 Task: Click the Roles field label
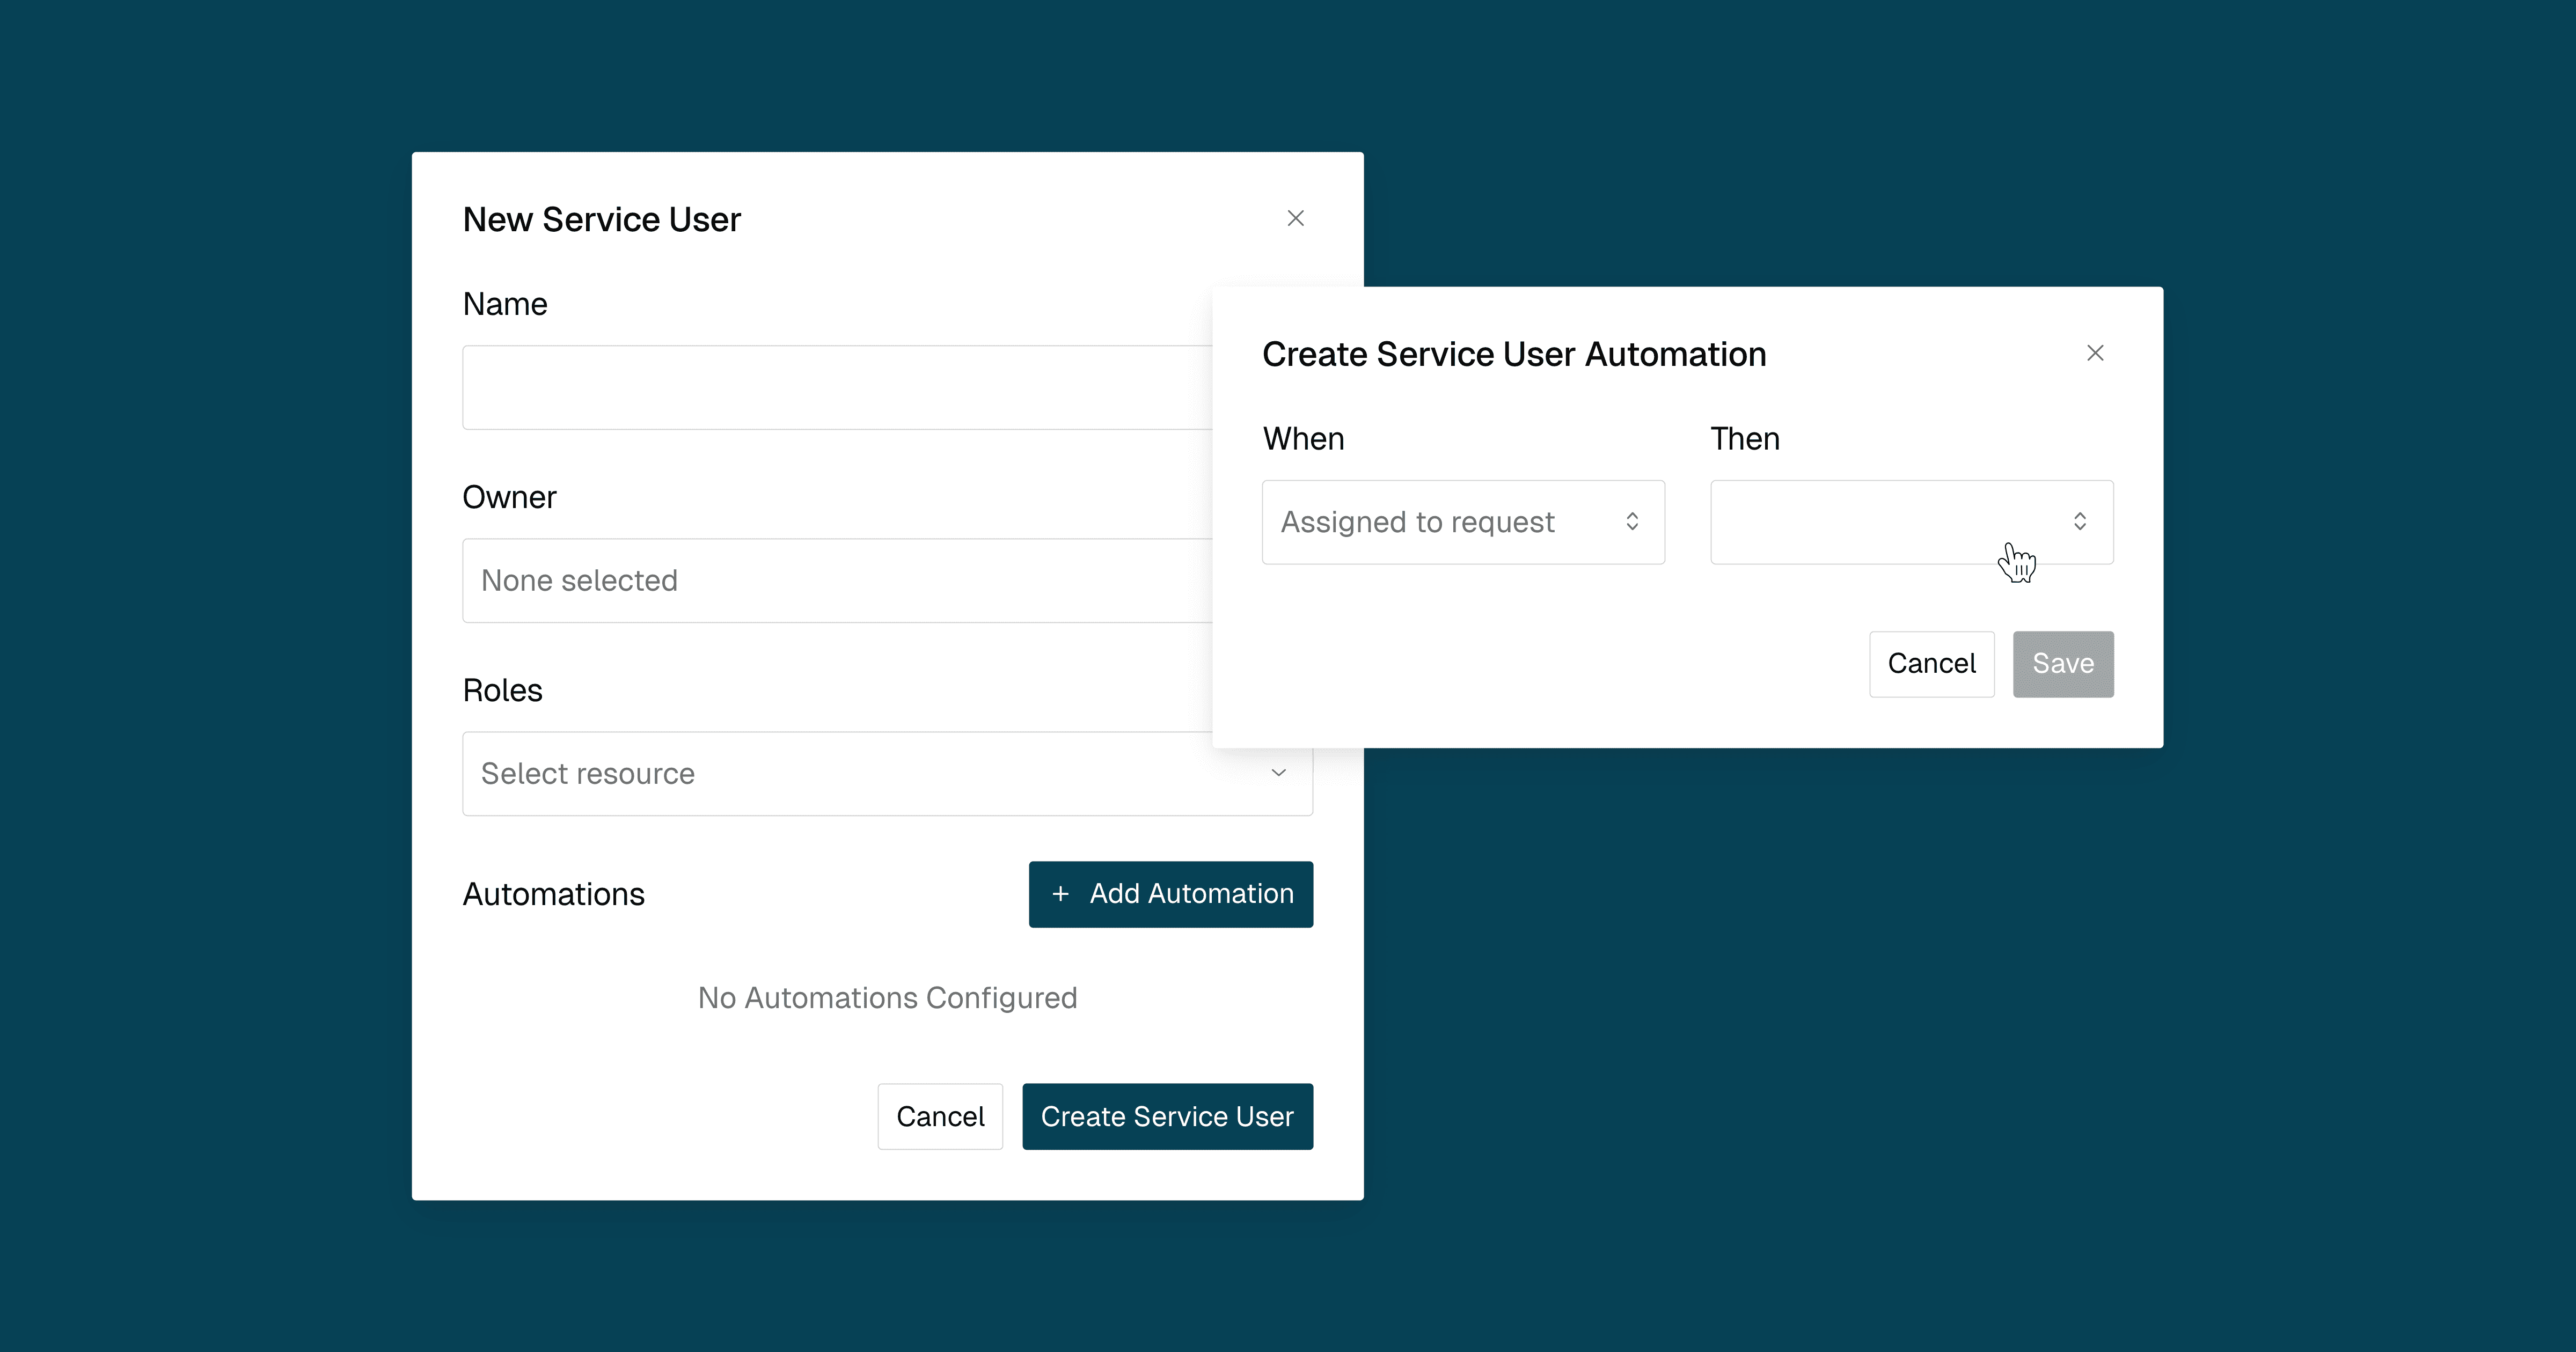[502, 690]
